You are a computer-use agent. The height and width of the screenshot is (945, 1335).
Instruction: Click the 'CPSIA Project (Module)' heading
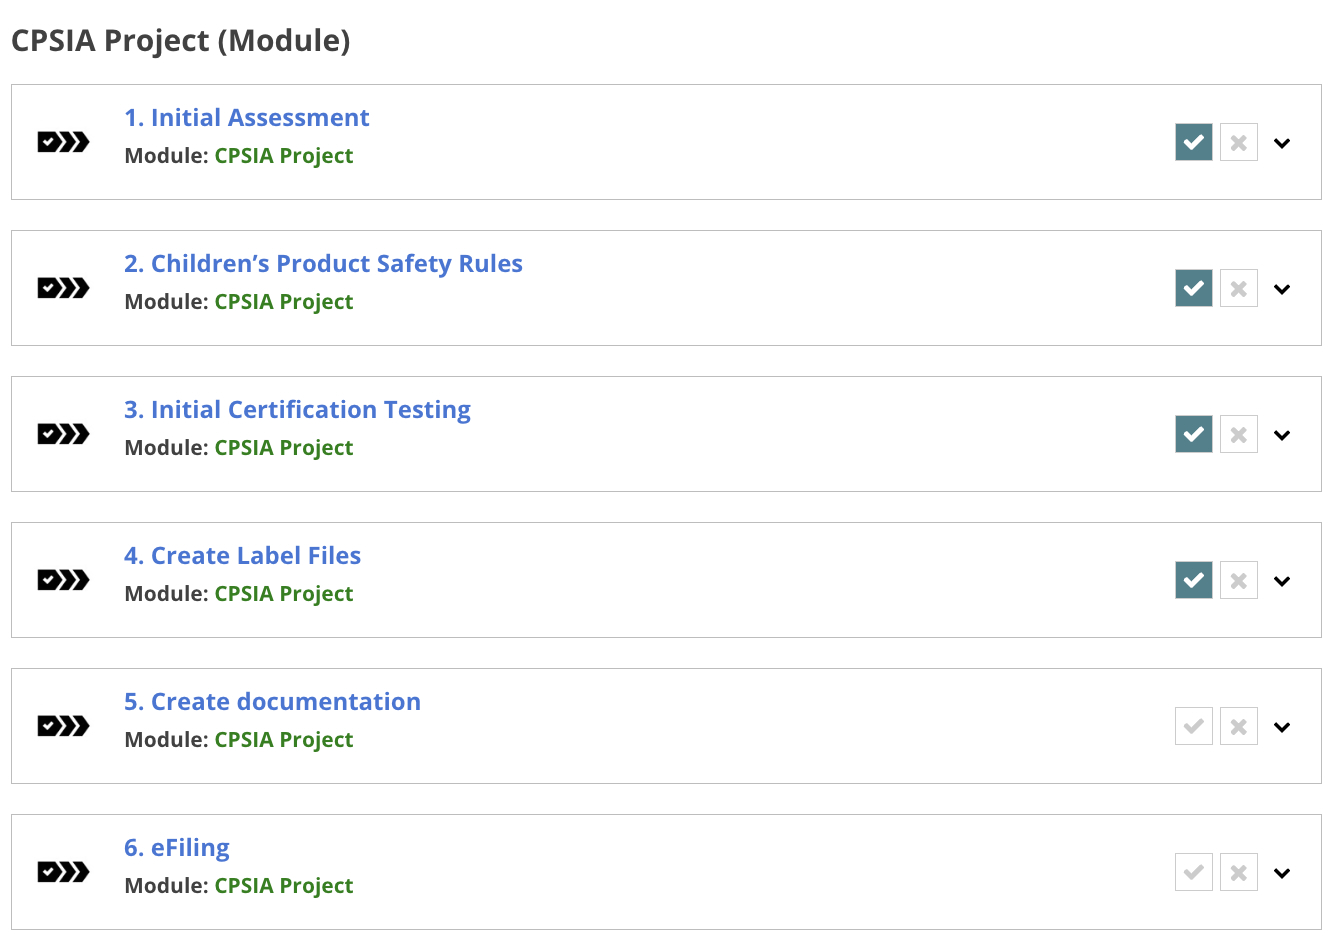(181, 41)
